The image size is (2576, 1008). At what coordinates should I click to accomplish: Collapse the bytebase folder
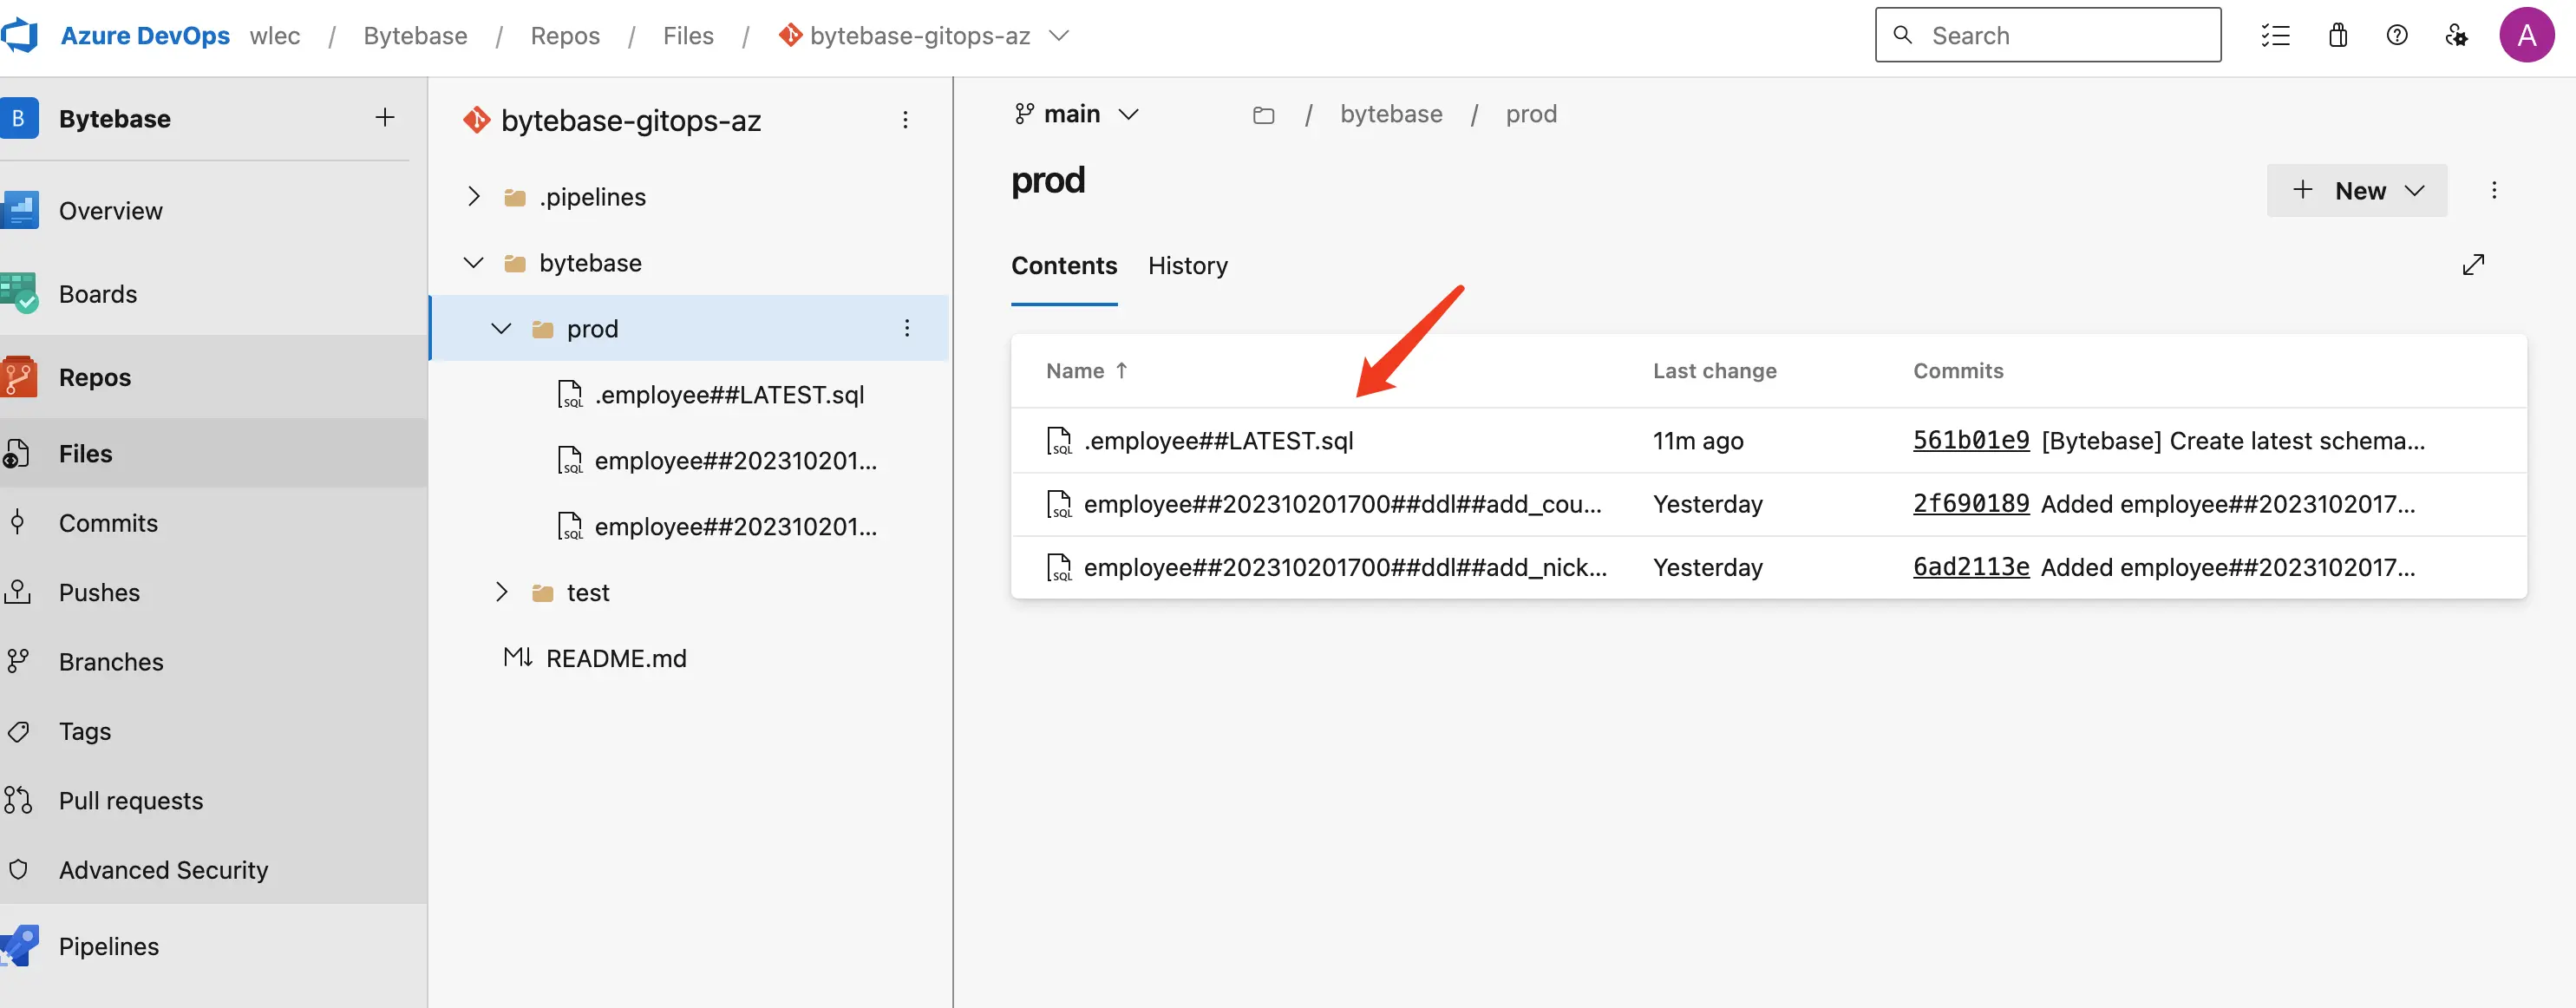click(x=474, y=263)
